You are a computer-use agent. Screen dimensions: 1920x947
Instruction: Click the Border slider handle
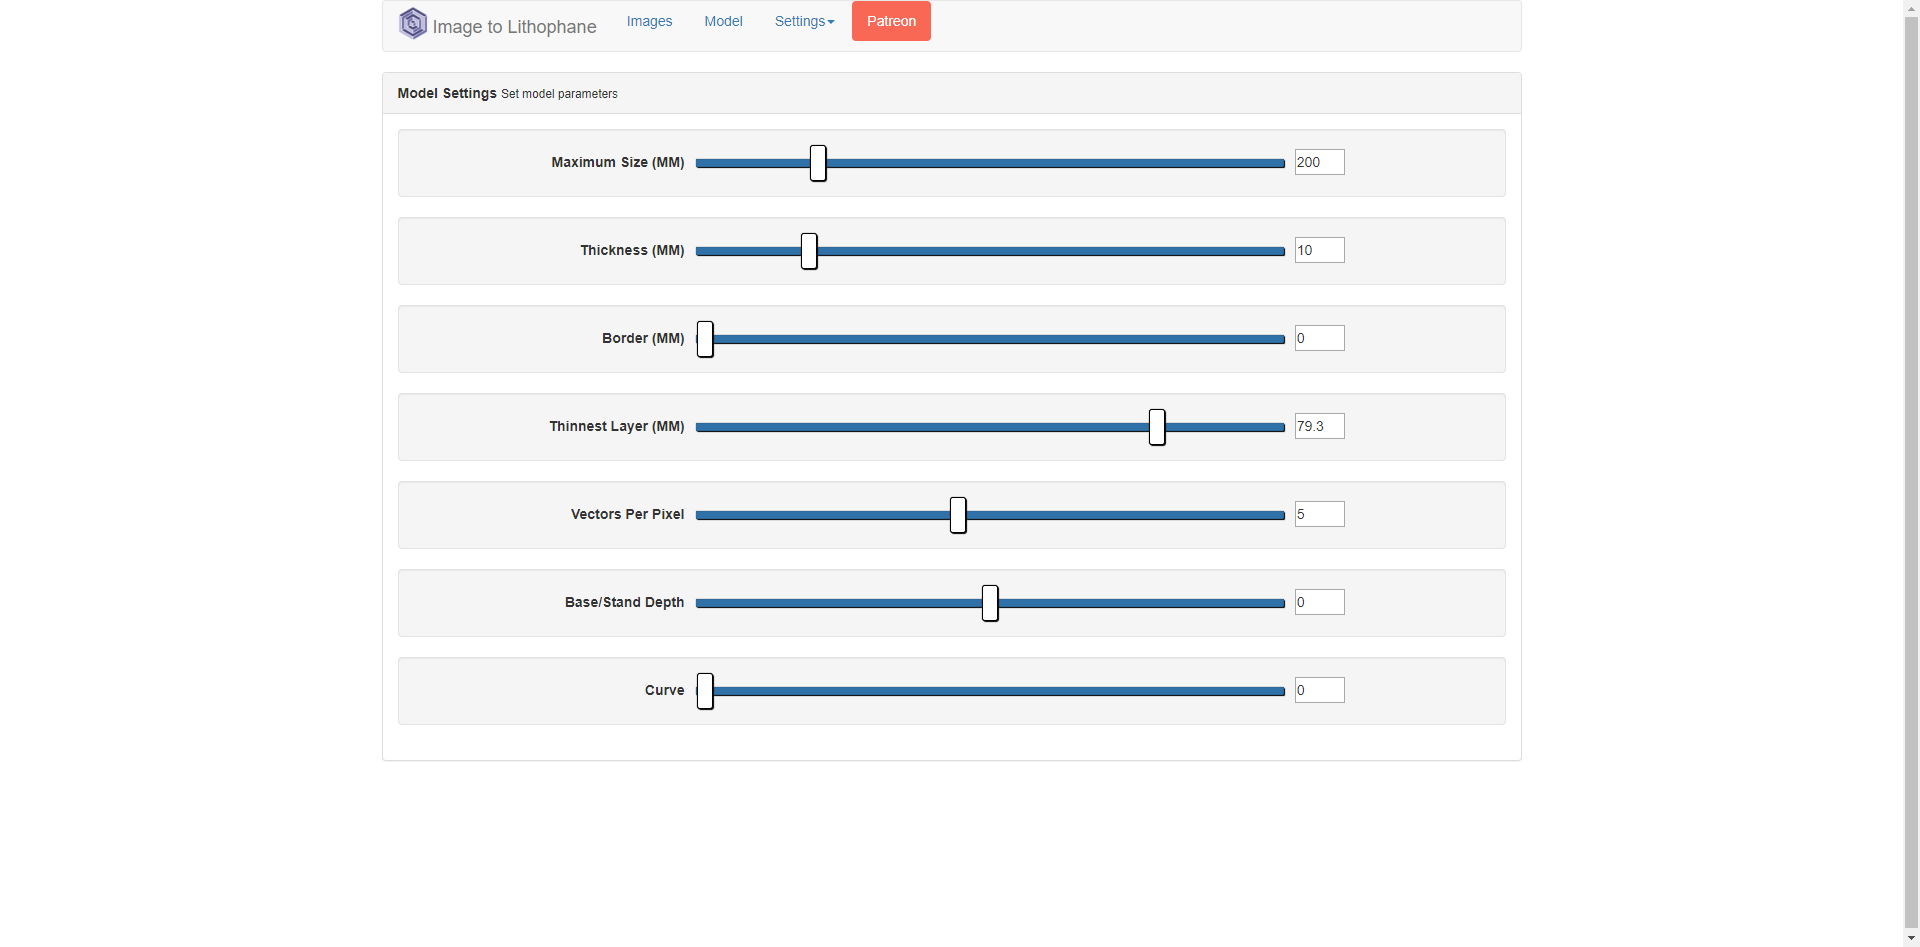pyautogui.click(x=705, y=339)
